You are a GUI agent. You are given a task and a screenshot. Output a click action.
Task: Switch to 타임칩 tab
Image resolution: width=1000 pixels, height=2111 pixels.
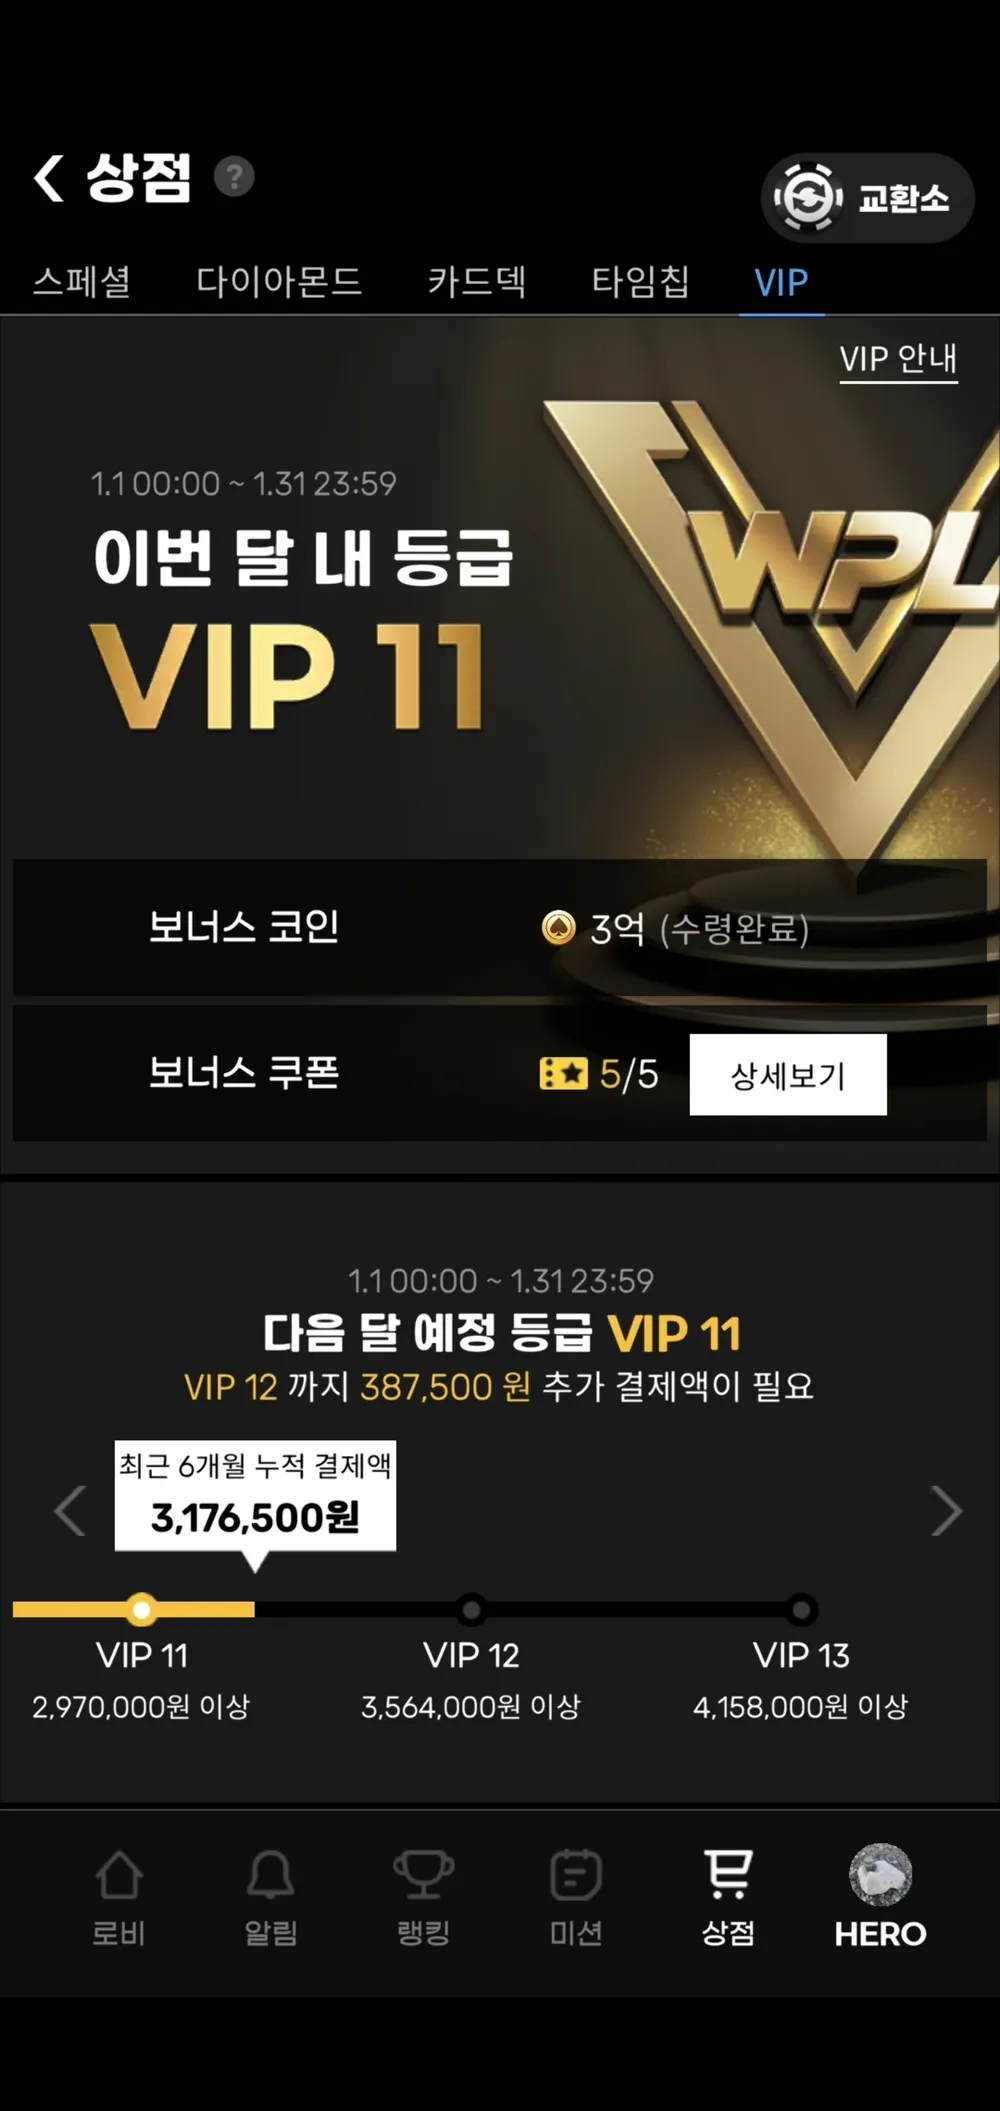click(640, 281)
